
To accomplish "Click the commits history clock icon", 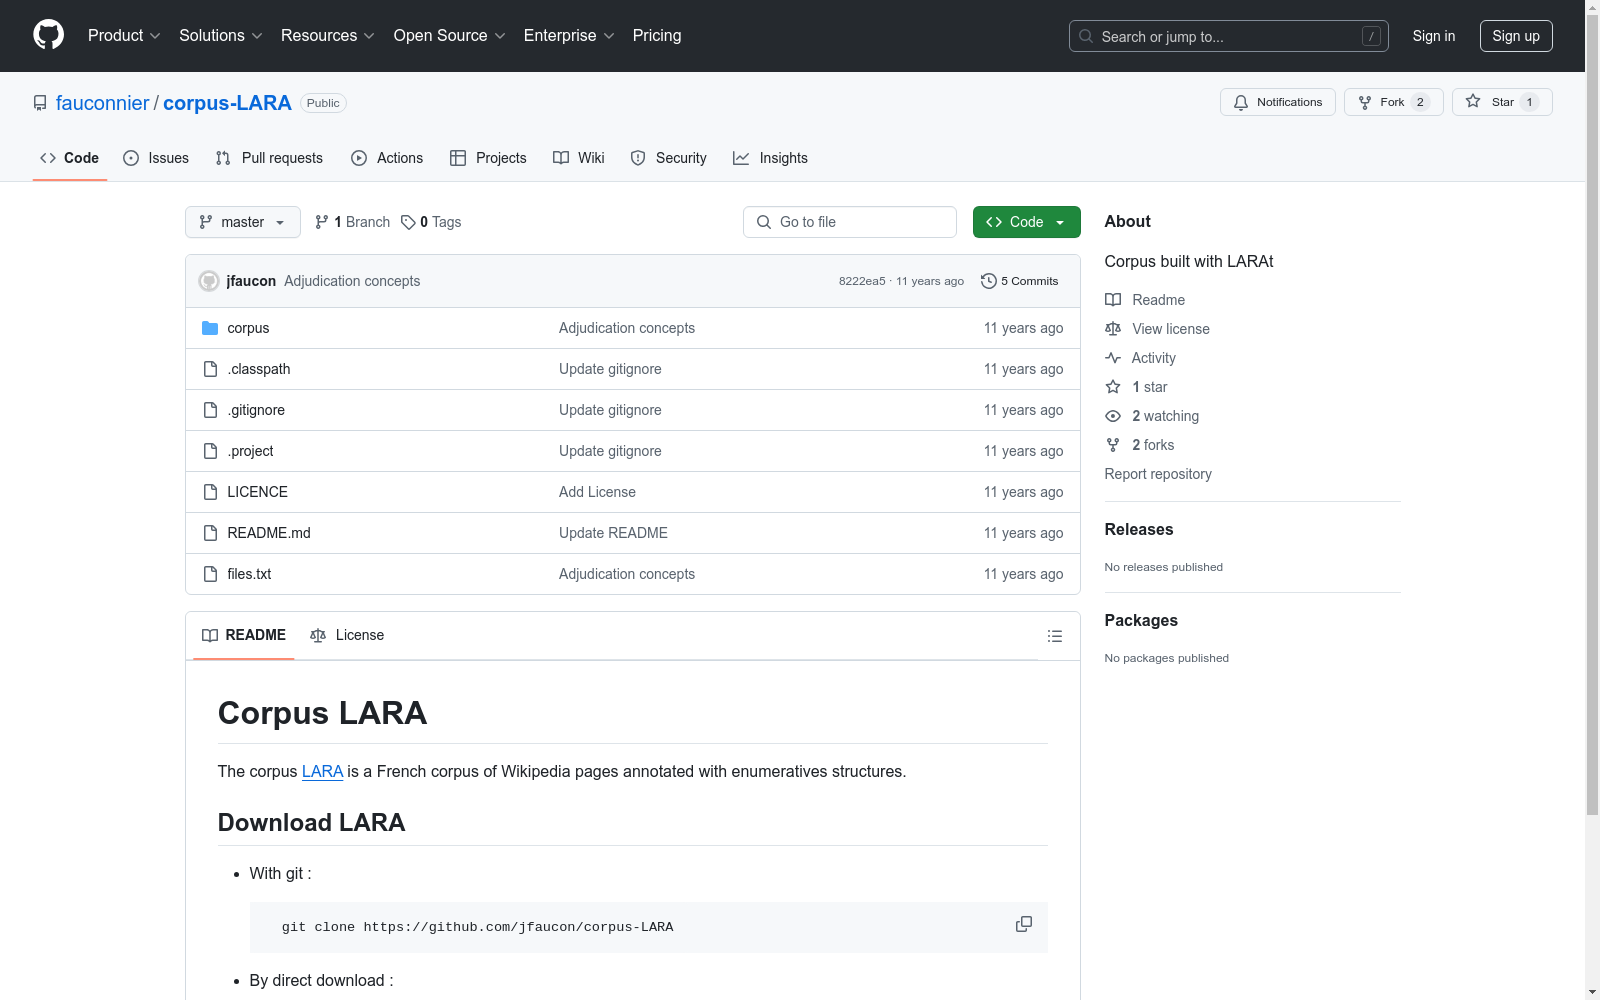I will 989,281.
